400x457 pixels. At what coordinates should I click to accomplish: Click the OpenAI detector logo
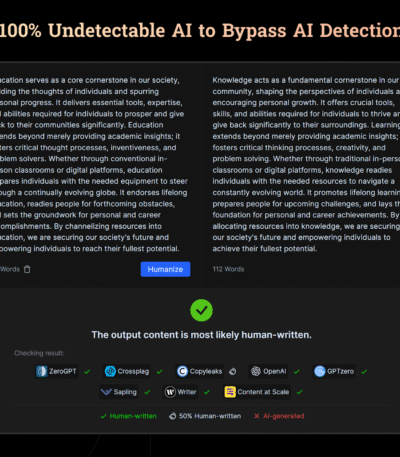click(x=256, y=371)
